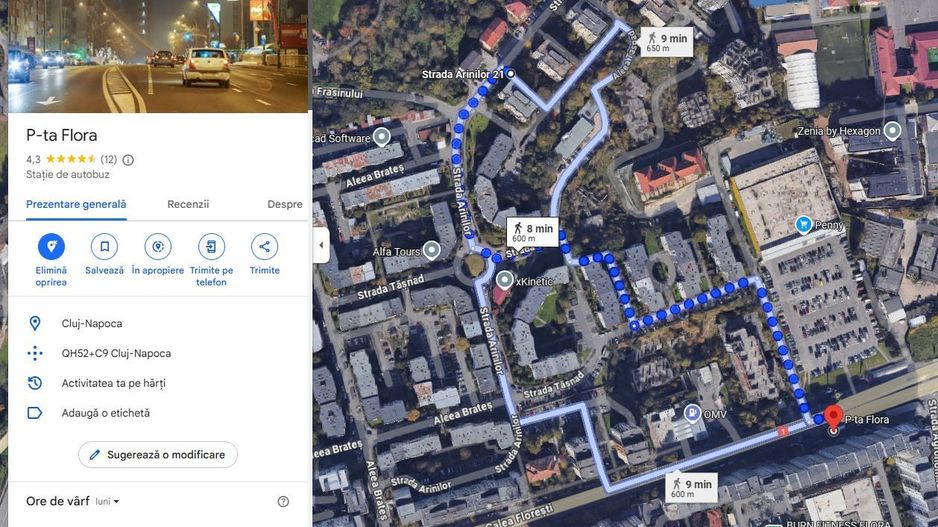Open the luni day dropdown
The width and height of the screenshot is (938, 527).
(x=107, y=501)
